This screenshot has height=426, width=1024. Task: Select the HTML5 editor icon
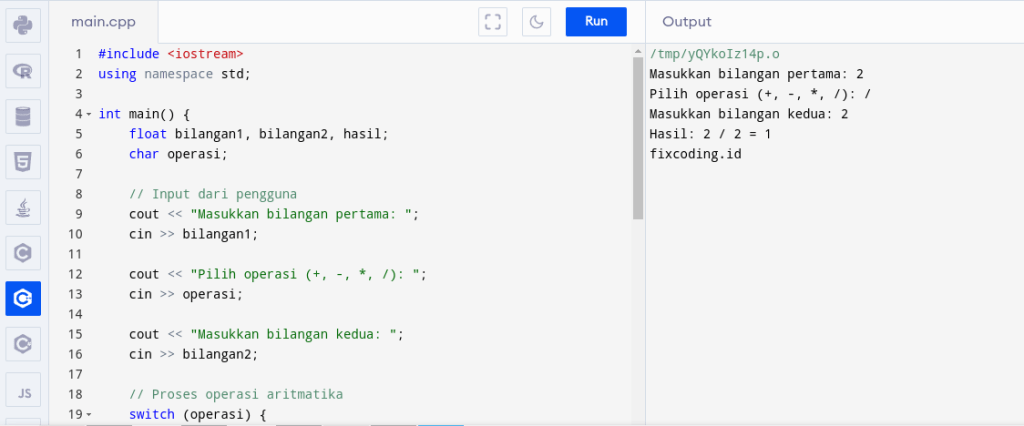[x=23, y=162]
